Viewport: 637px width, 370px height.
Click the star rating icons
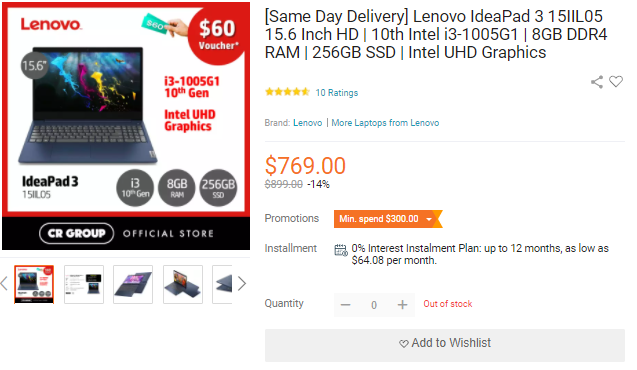click(287, 92)
